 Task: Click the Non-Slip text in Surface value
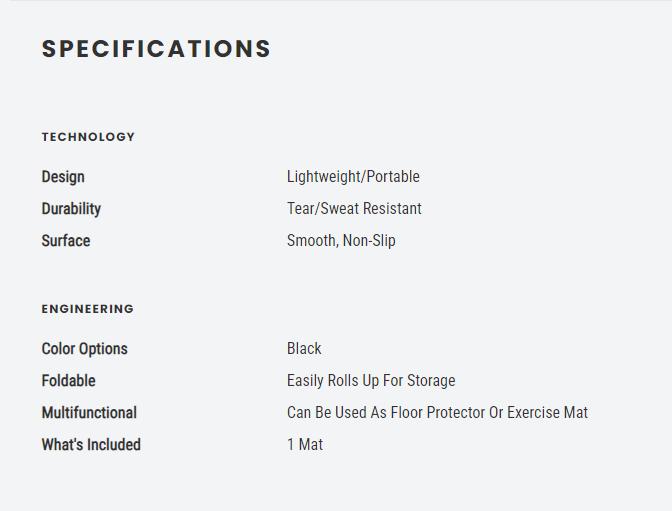coord(369,241)
